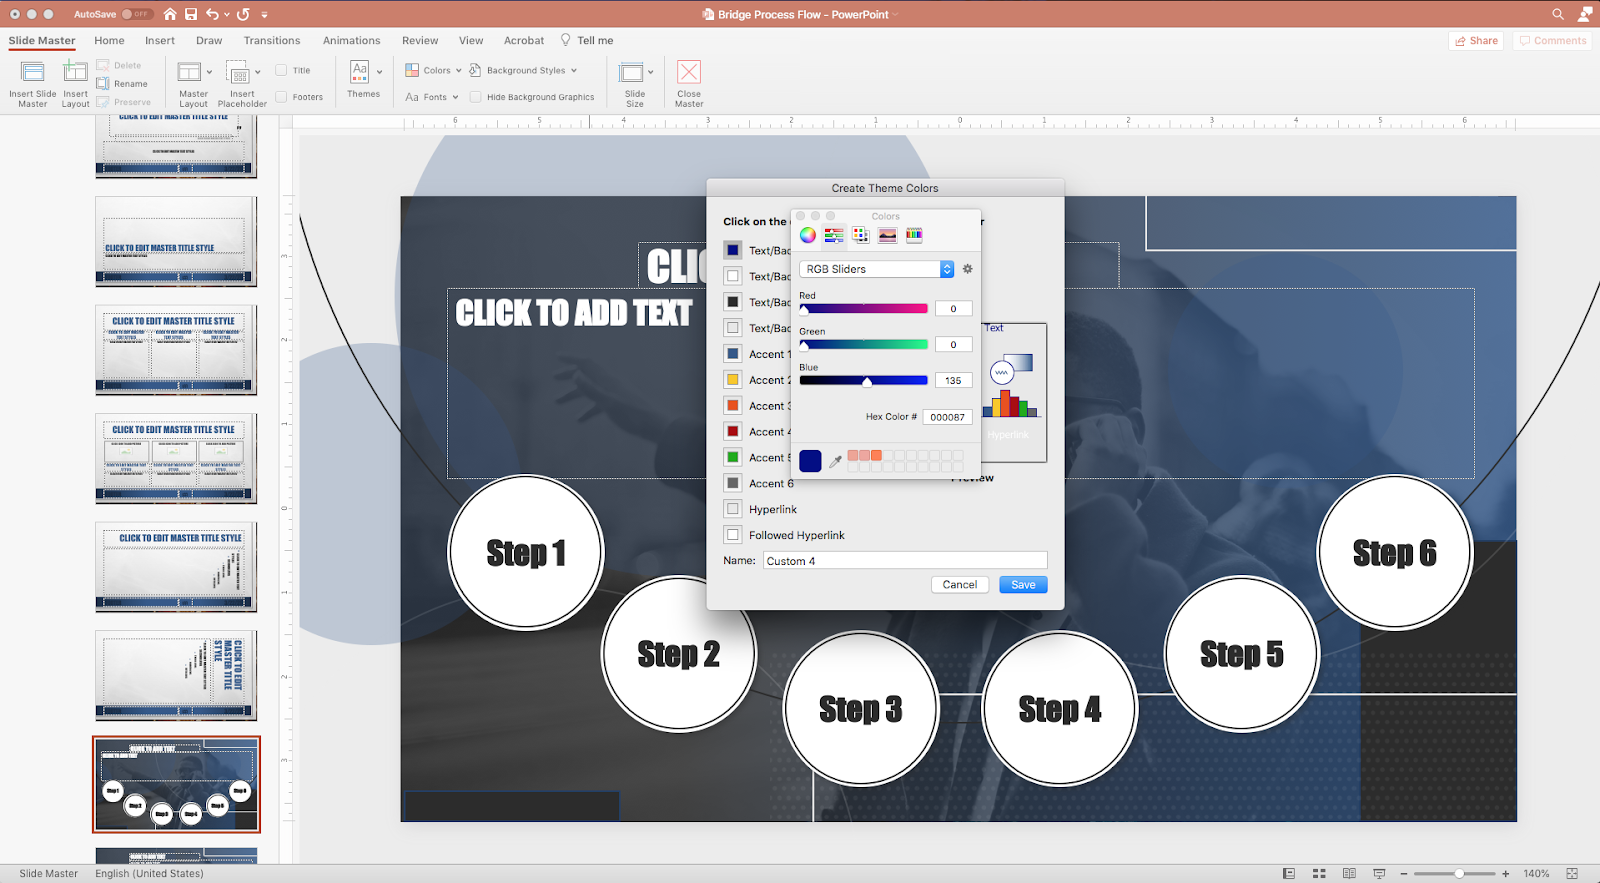Viewport: 1600px width, 883px height.
Task: Click the Master Layout icon
Action: [189, 72]
